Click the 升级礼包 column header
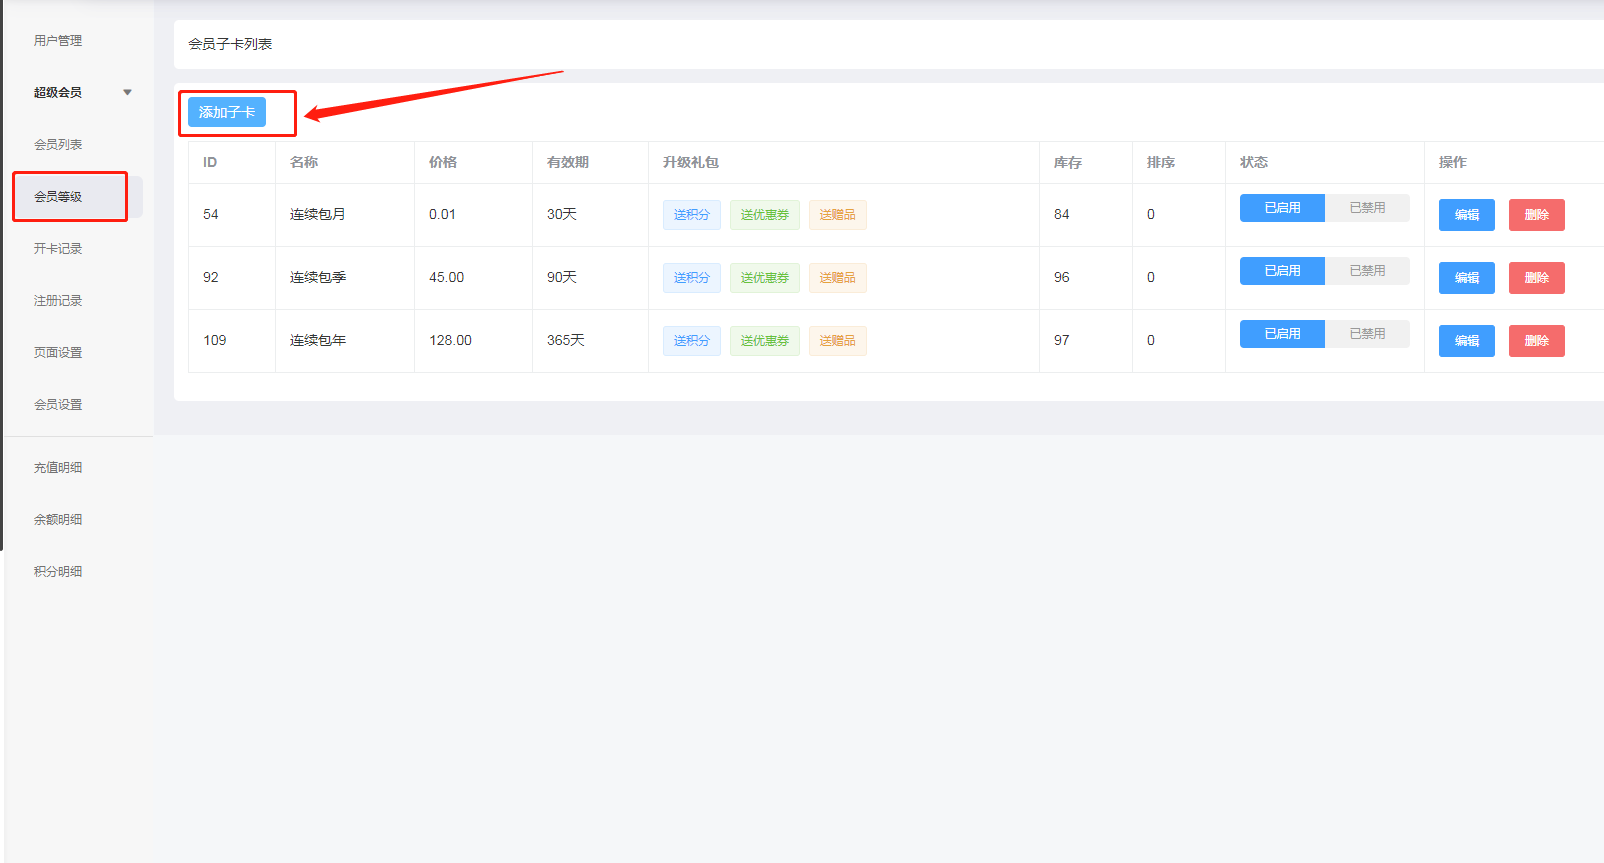Viewport: 1604px width, 863px height. pos(691,162)
